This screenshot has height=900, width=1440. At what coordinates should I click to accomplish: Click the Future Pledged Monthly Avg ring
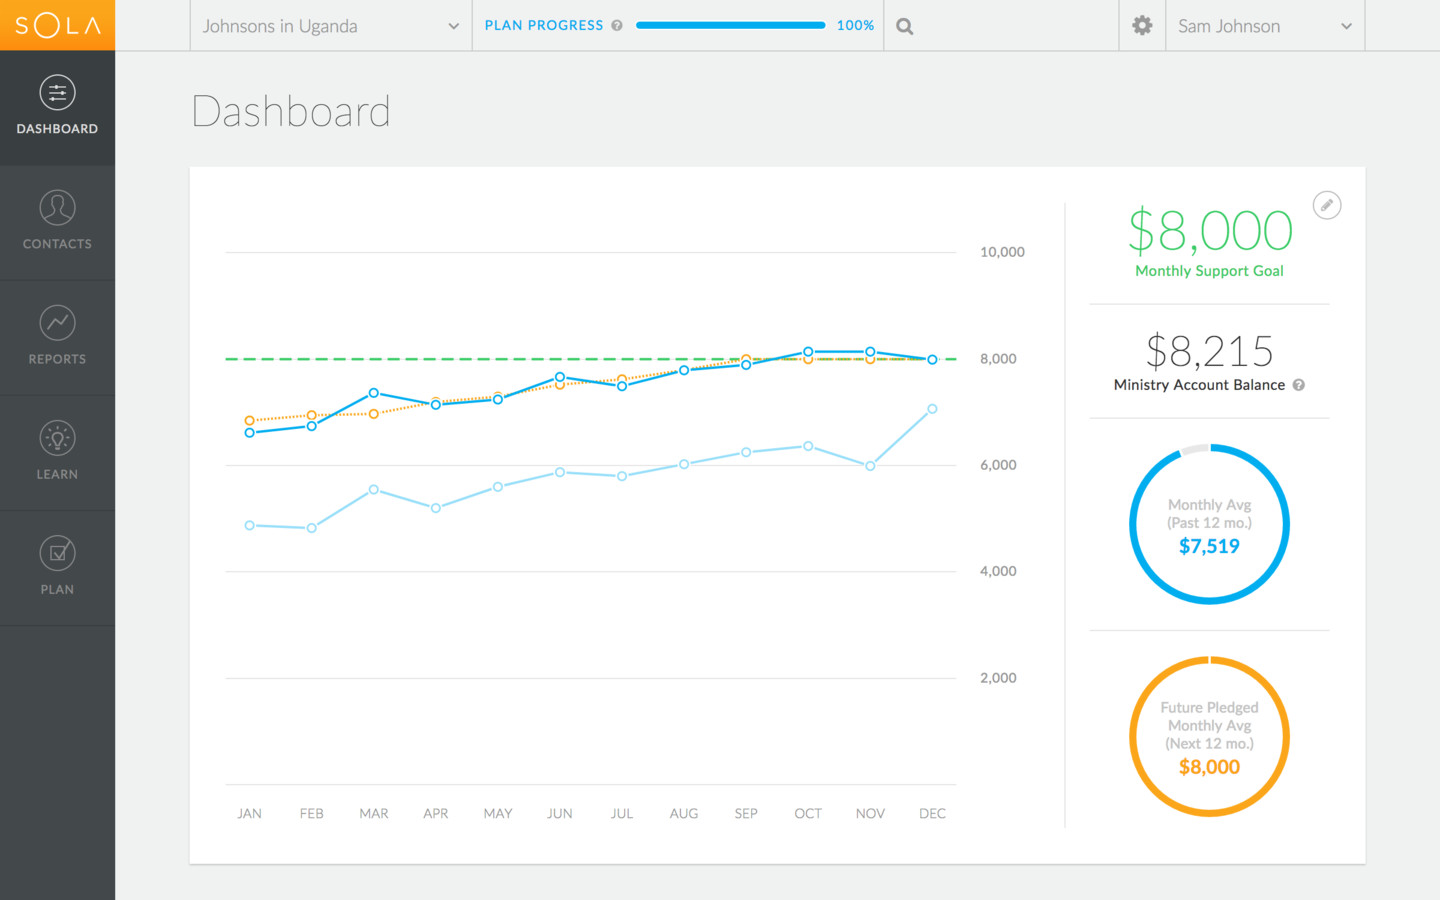click(x=1209, y=736)
